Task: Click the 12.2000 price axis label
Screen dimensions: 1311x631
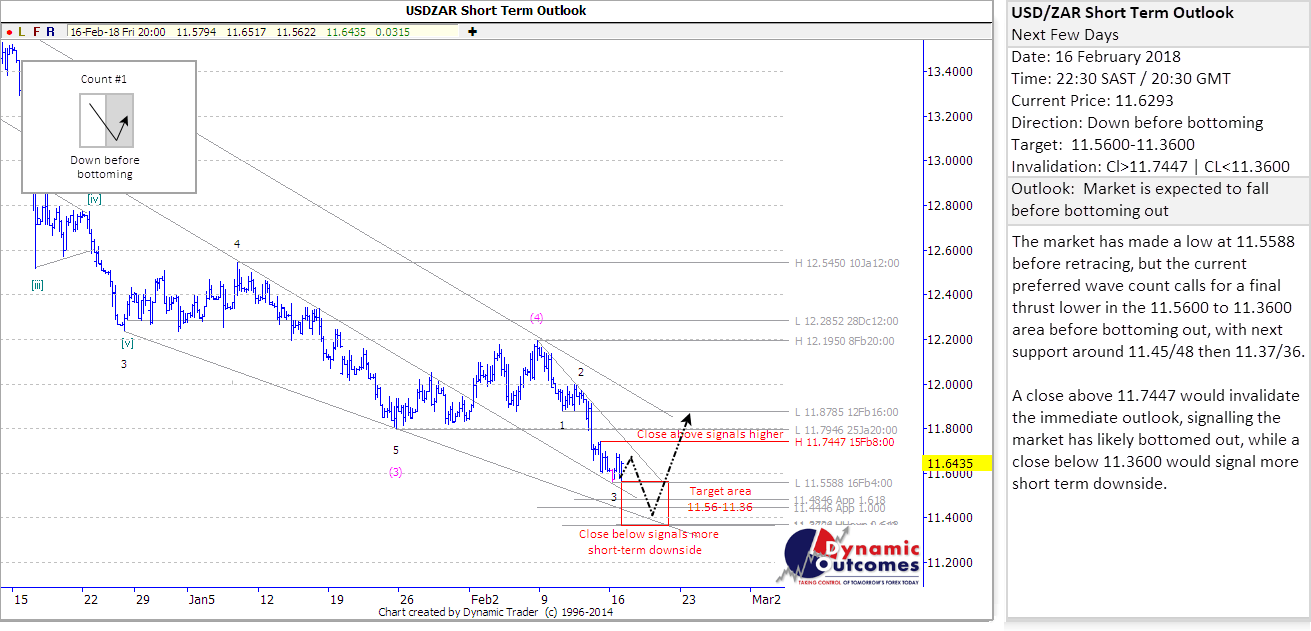Action: pos(949,340)
